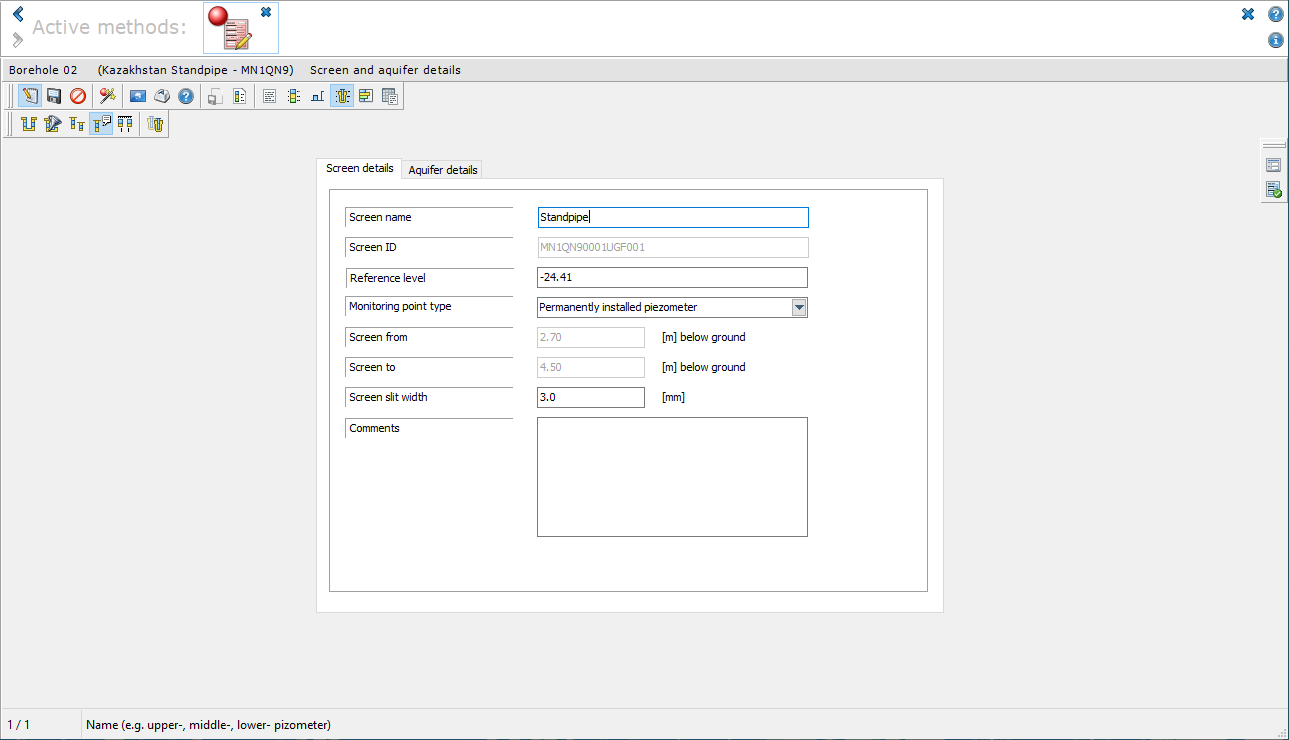Click the 'Active methods:' heading text

tap(109, 27)
